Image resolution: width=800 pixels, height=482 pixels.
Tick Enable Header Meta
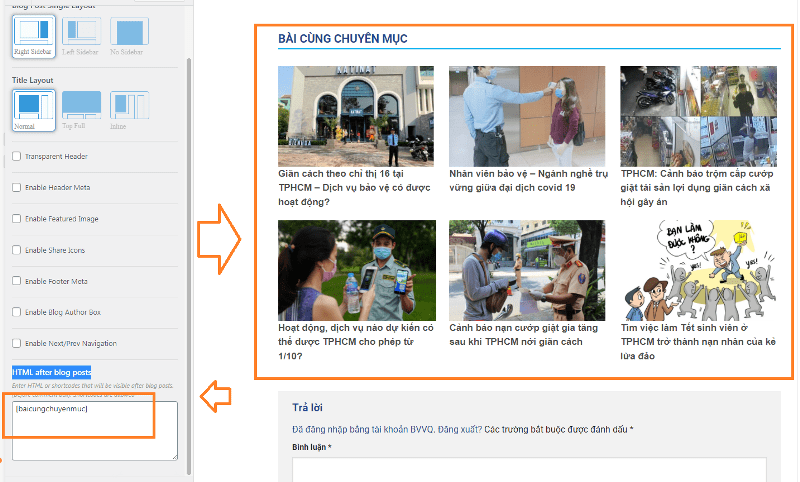(x=16, y=187)
